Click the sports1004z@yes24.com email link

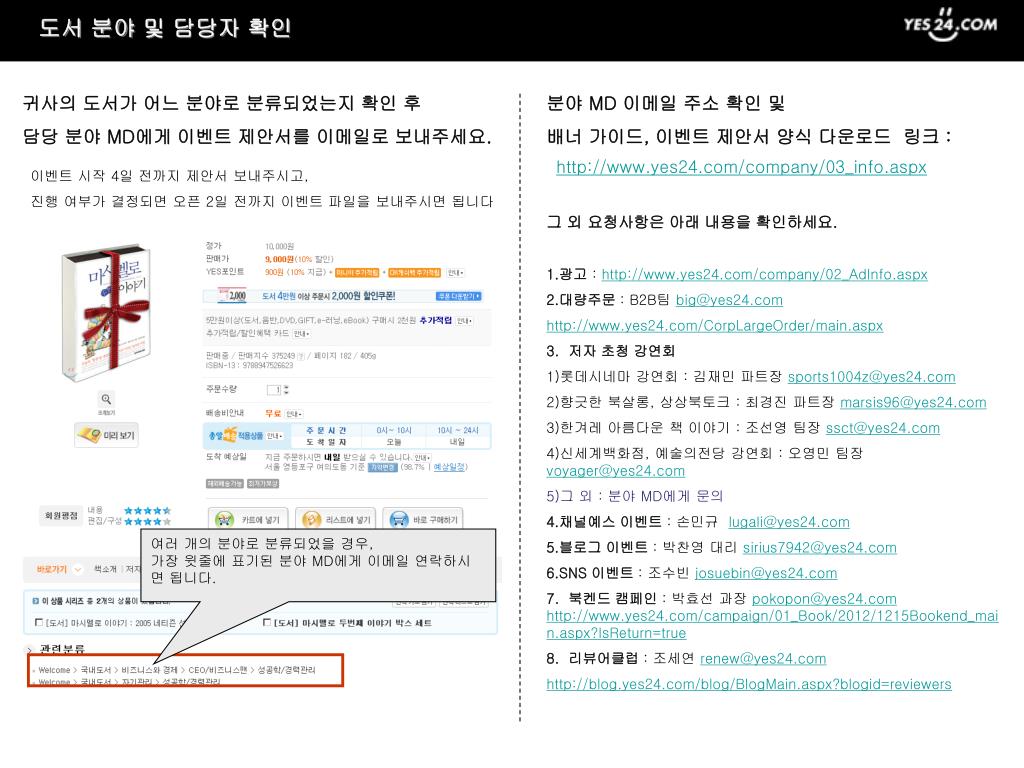tap(871, 377)
